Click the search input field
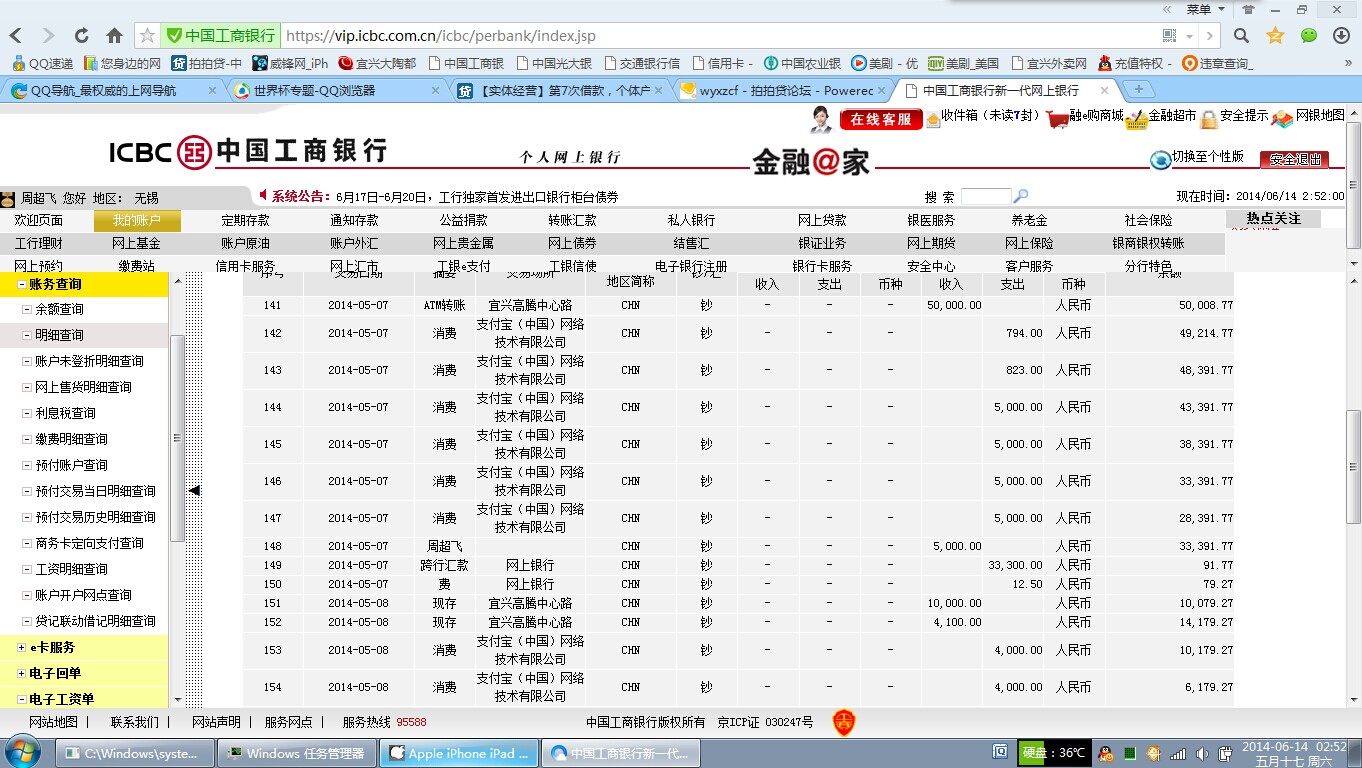 tap(985, 197)
